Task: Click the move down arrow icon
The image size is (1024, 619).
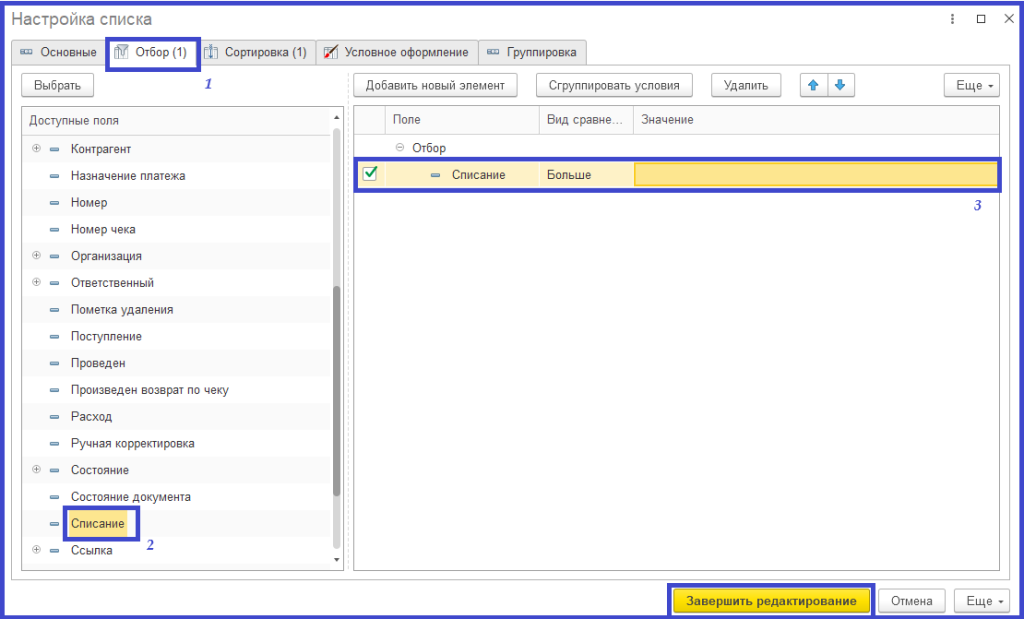Action: 839,85
